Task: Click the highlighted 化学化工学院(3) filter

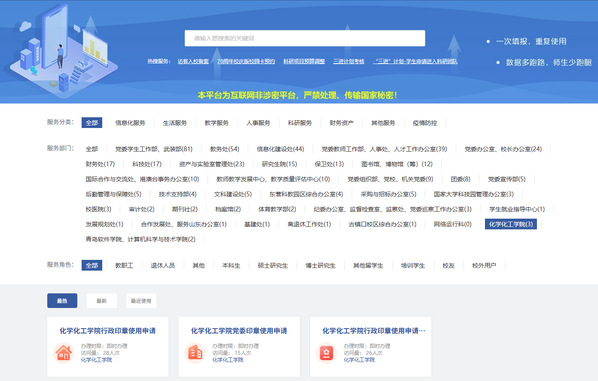Action: [x=511, y=224]
